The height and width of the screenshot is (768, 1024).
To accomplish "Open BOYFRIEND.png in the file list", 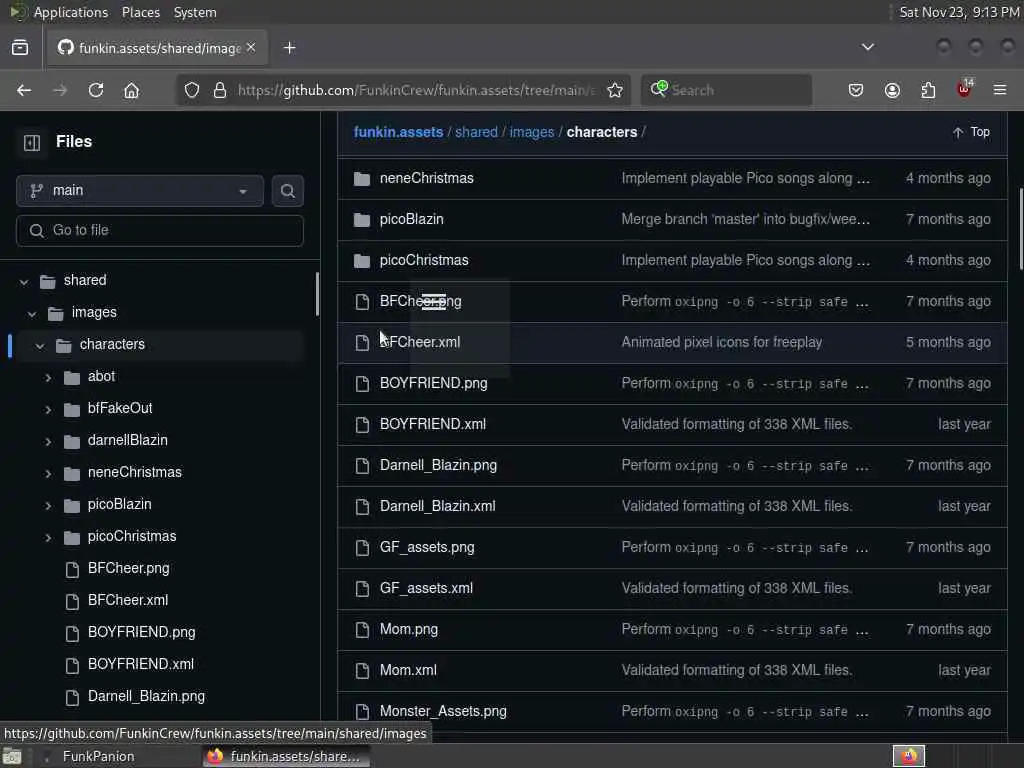I will pos(434,383).
